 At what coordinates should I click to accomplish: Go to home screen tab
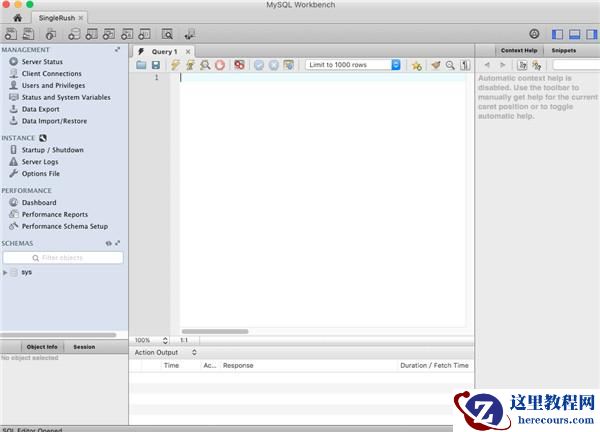(18, 18)
